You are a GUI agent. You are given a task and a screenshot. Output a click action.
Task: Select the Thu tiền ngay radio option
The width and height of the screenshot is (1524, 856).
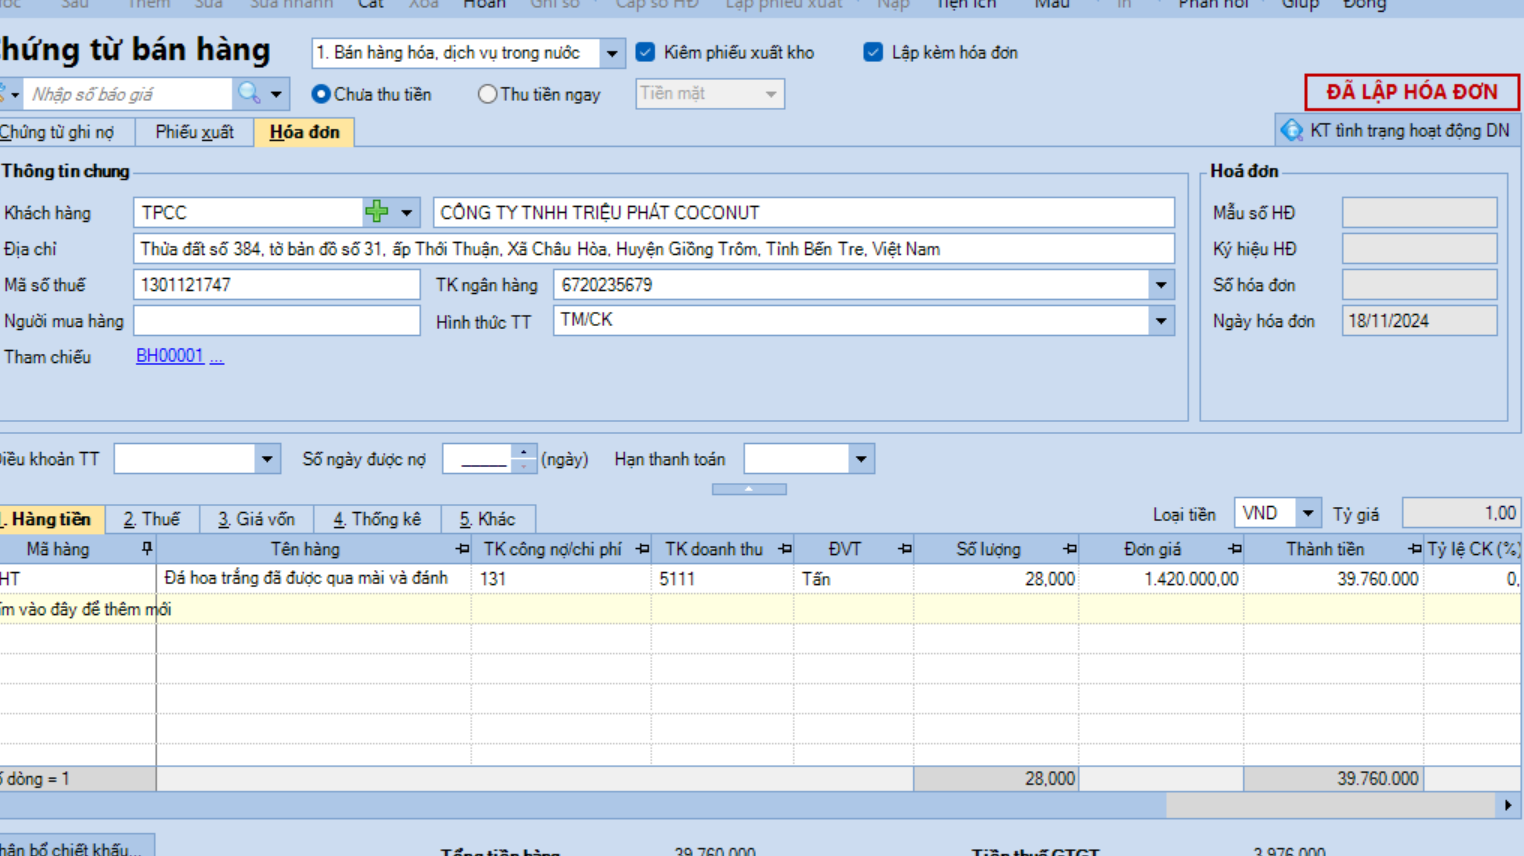click(x=487, y=94)
